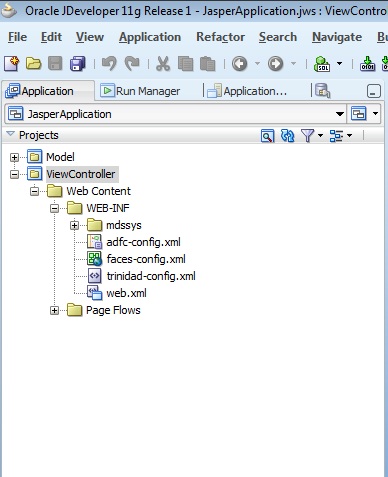388x477 pixels.
Task: Select web.xml file
Action: (x=126, y=293)
